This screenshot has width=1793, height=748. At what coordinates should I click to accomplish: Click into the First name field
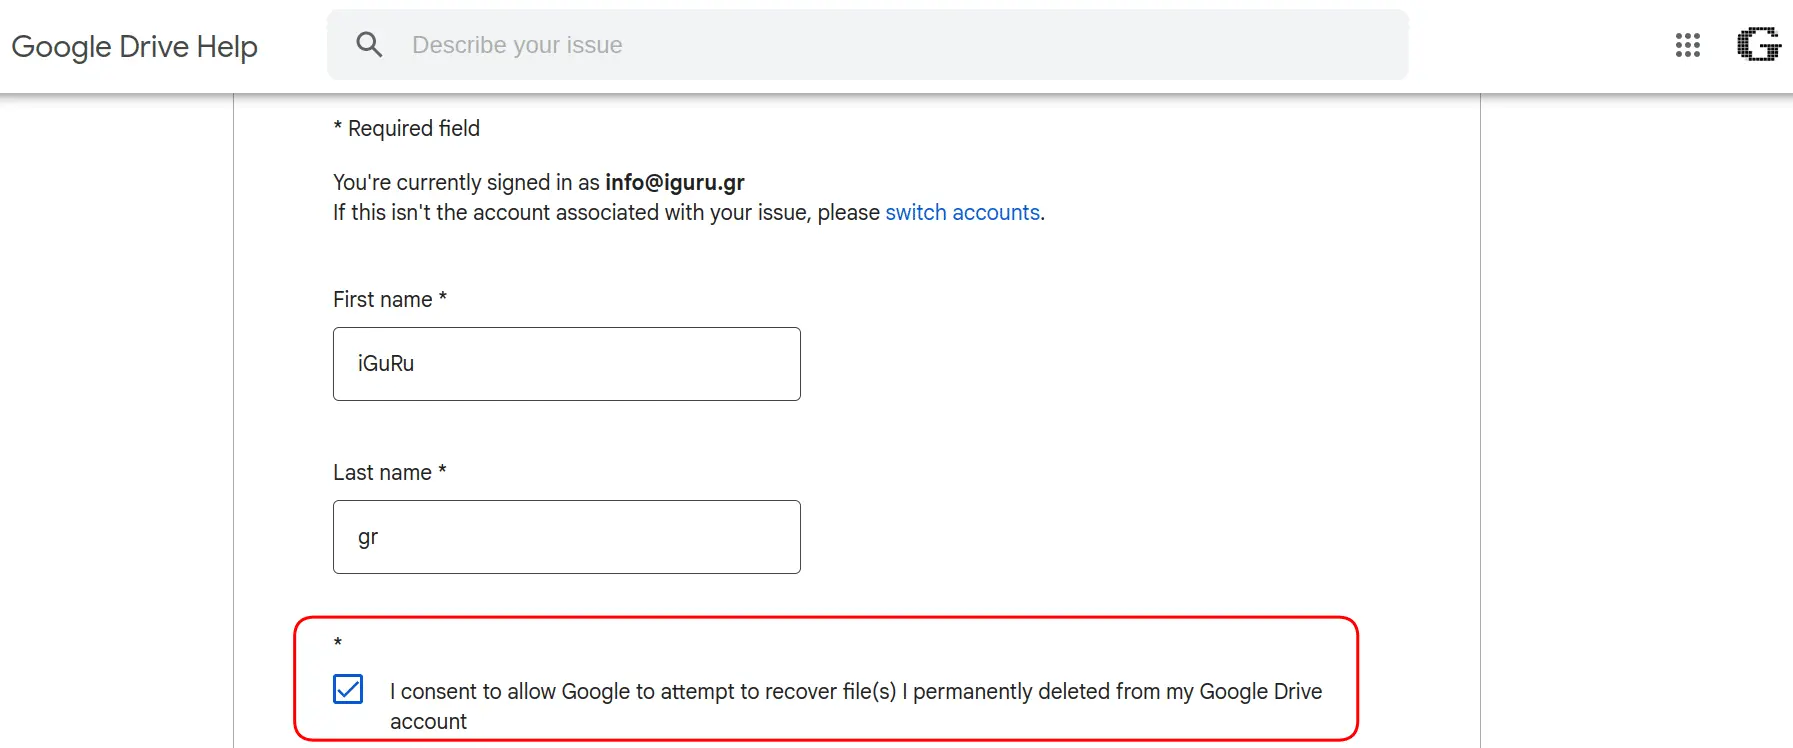click(567, 364)
